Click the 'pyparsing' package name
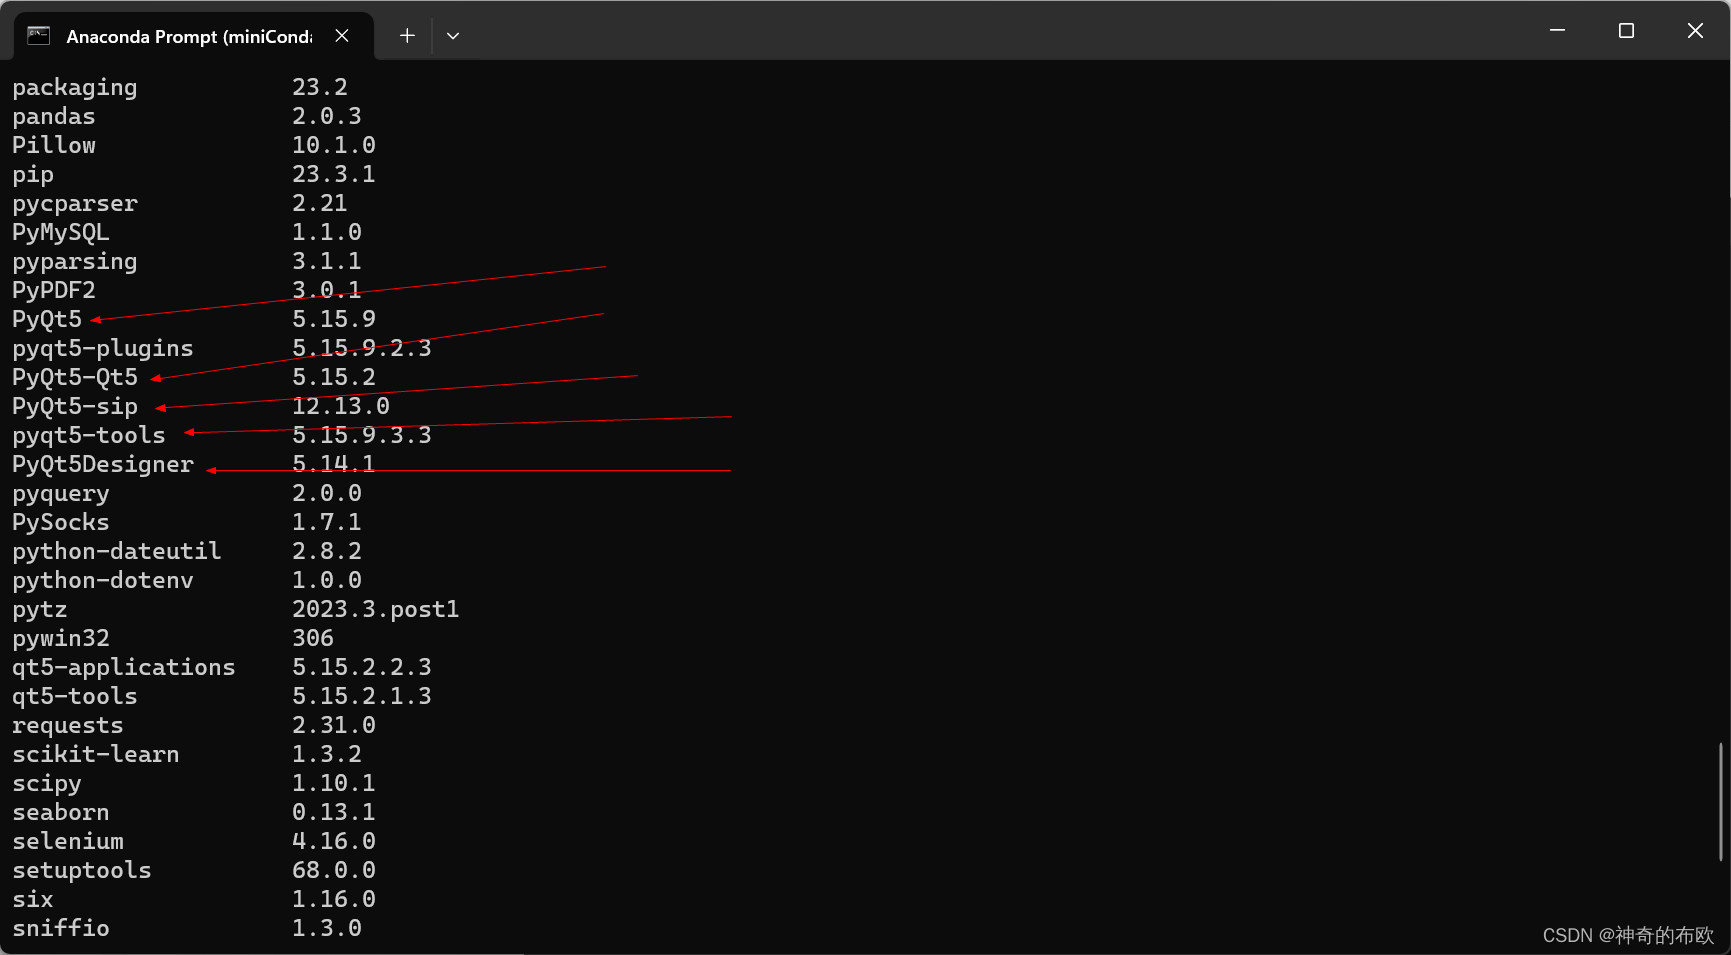This screenshot has width=1731, height=955. [x=75, y=262]
